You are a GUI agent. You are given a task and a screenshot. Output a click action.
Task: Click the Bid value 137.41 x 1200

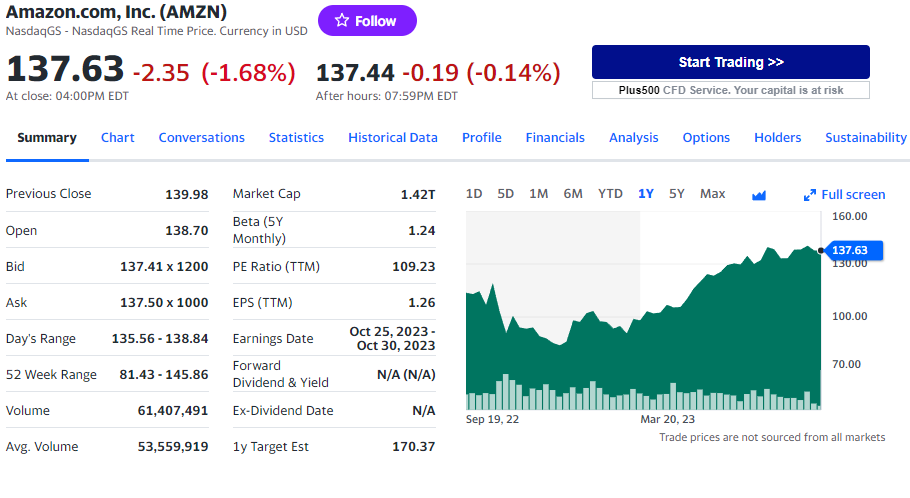tap(164, 266)
